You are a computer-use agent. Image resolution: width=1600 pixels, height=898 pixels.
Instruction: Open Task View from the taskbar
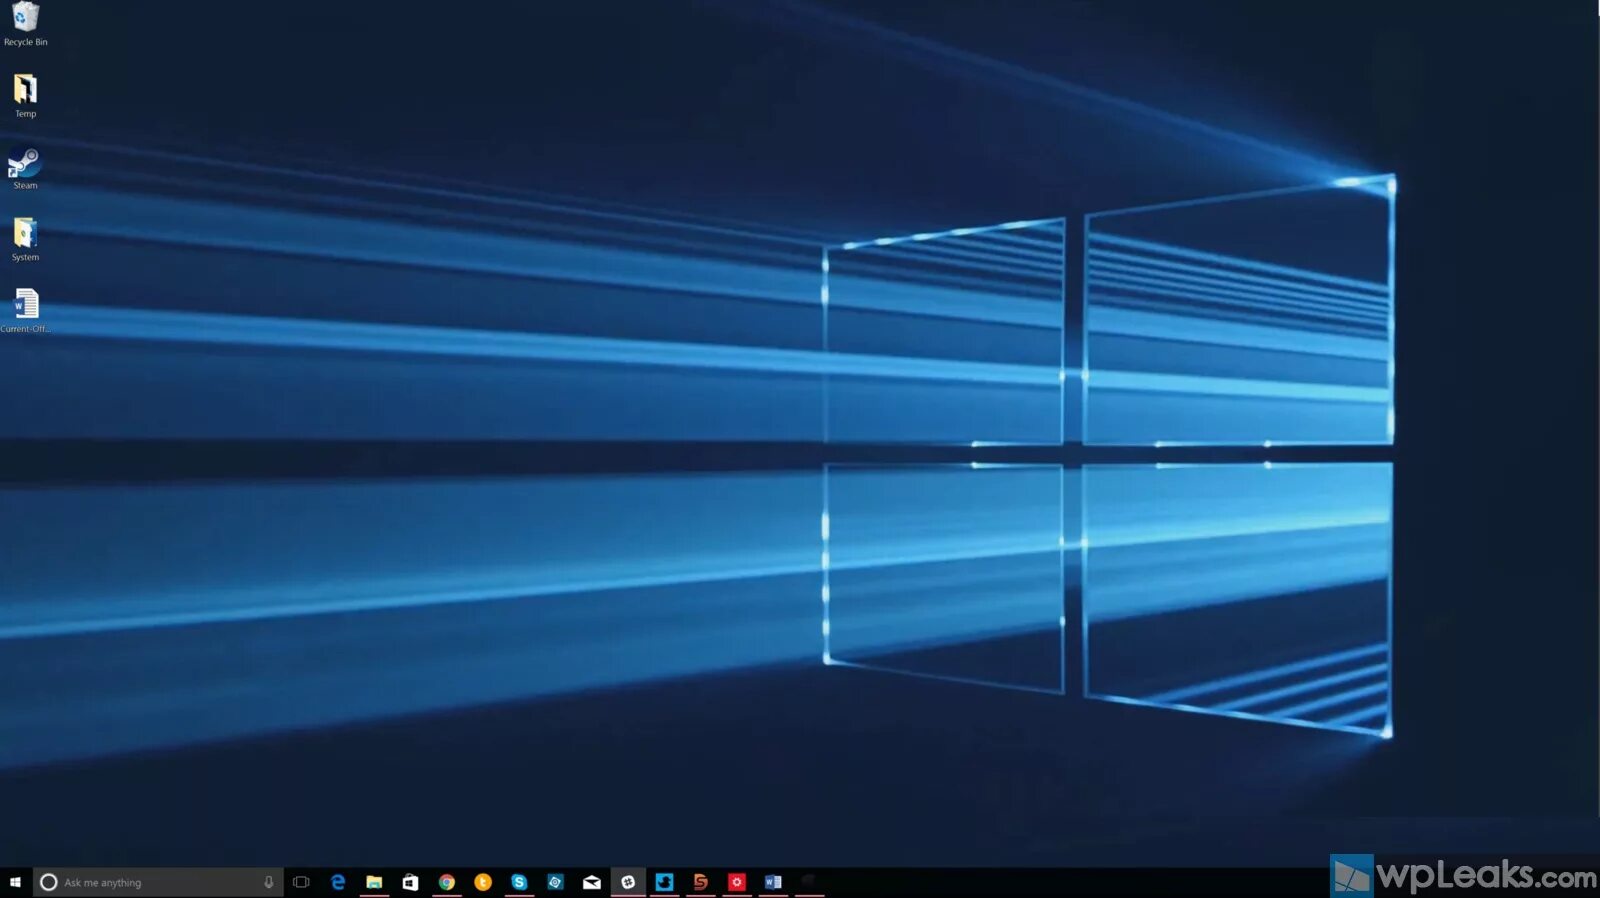tap(301, 882)
